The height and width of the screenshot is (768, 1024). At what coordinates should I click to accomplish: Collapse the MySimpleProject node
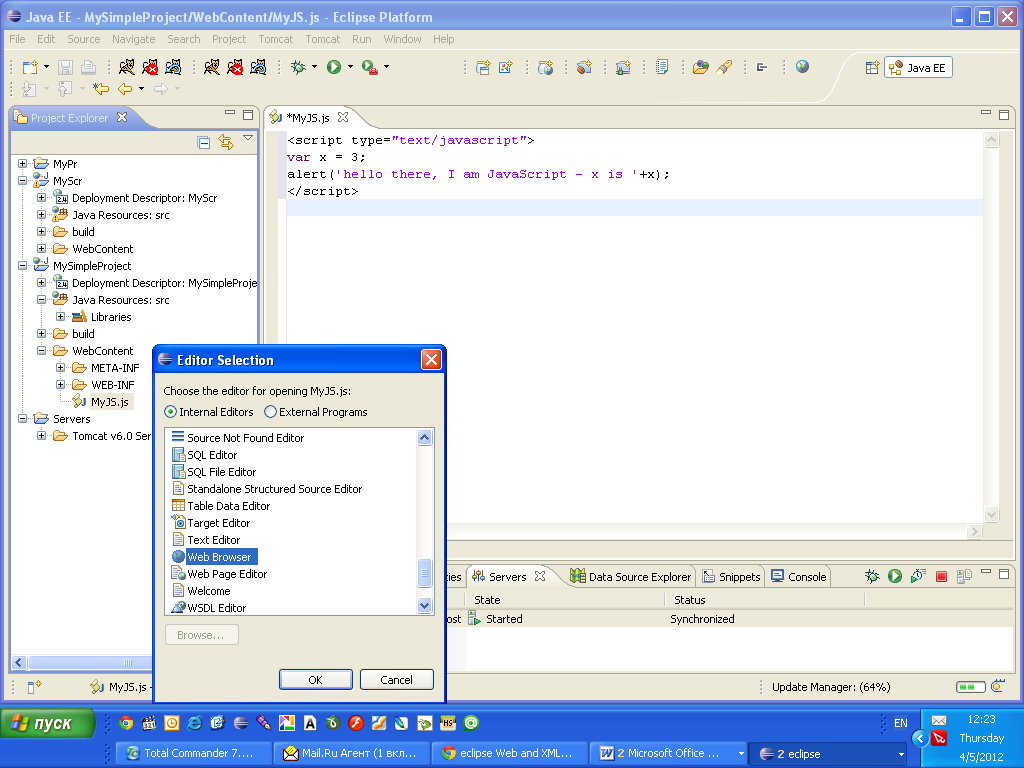coord(22,265)
